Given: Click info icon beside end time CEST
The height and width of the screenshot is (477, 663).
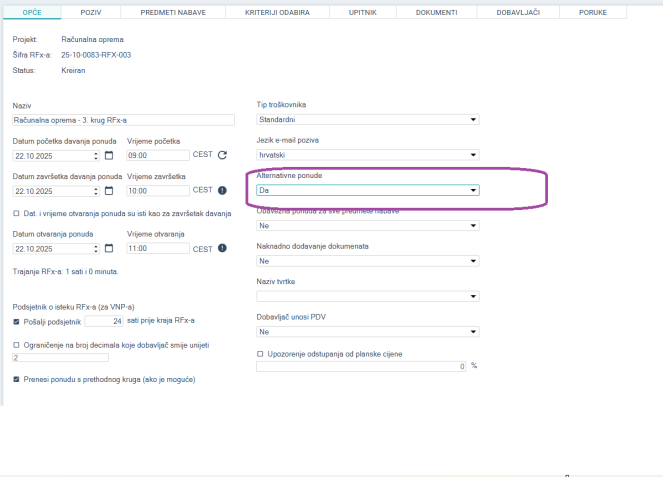Looking at the screenshot, I should coord(222,190).
